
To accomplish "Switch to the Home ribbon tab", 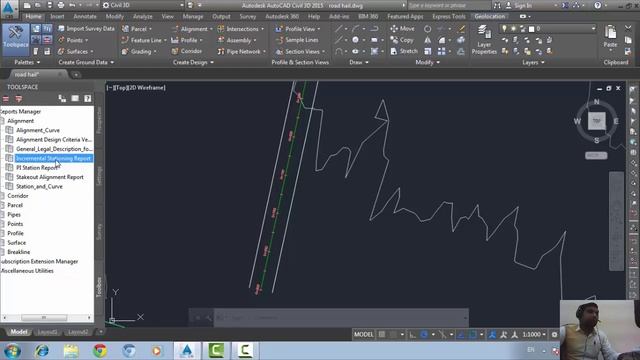I will pyautogui.click(x=33, y=16).
